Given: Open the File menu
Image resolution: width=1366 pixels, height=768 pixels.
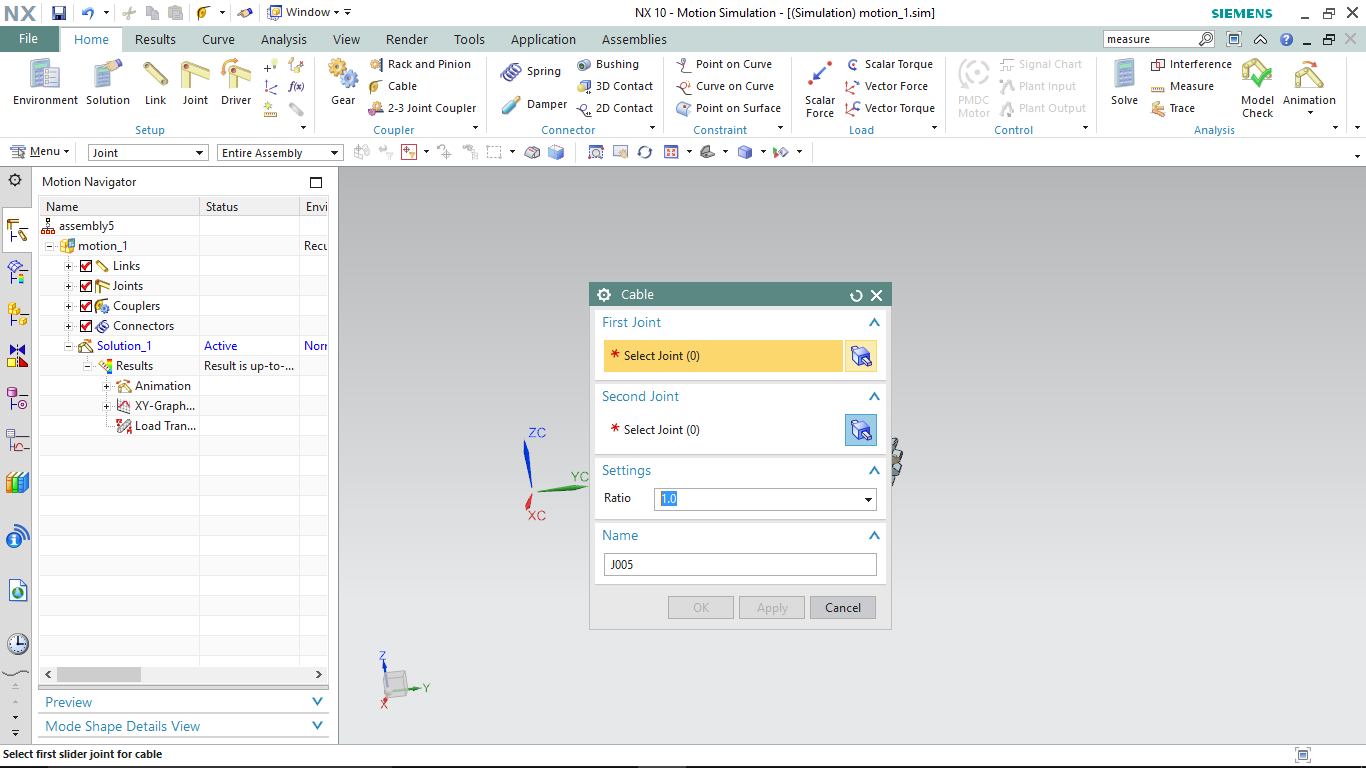Looking at the screenshot, I should [x=29, y=39].
